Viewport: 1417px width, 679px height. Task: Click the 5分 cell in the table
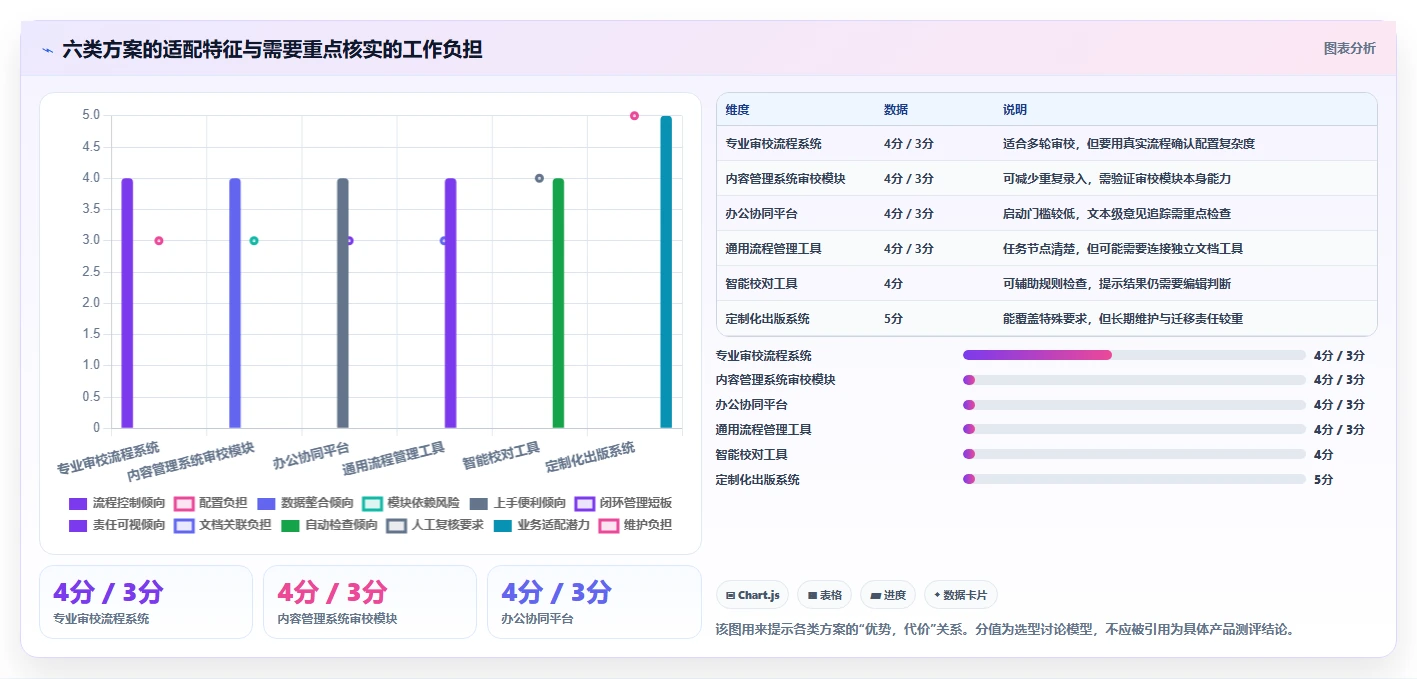tap(893, 319)
